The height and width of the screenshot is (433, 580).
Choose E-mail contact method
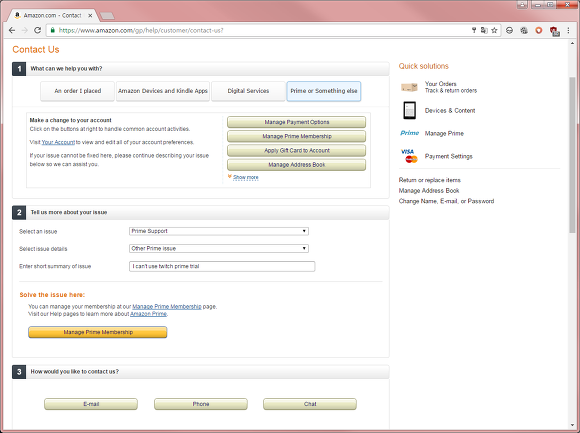click(x=91, y=404)
